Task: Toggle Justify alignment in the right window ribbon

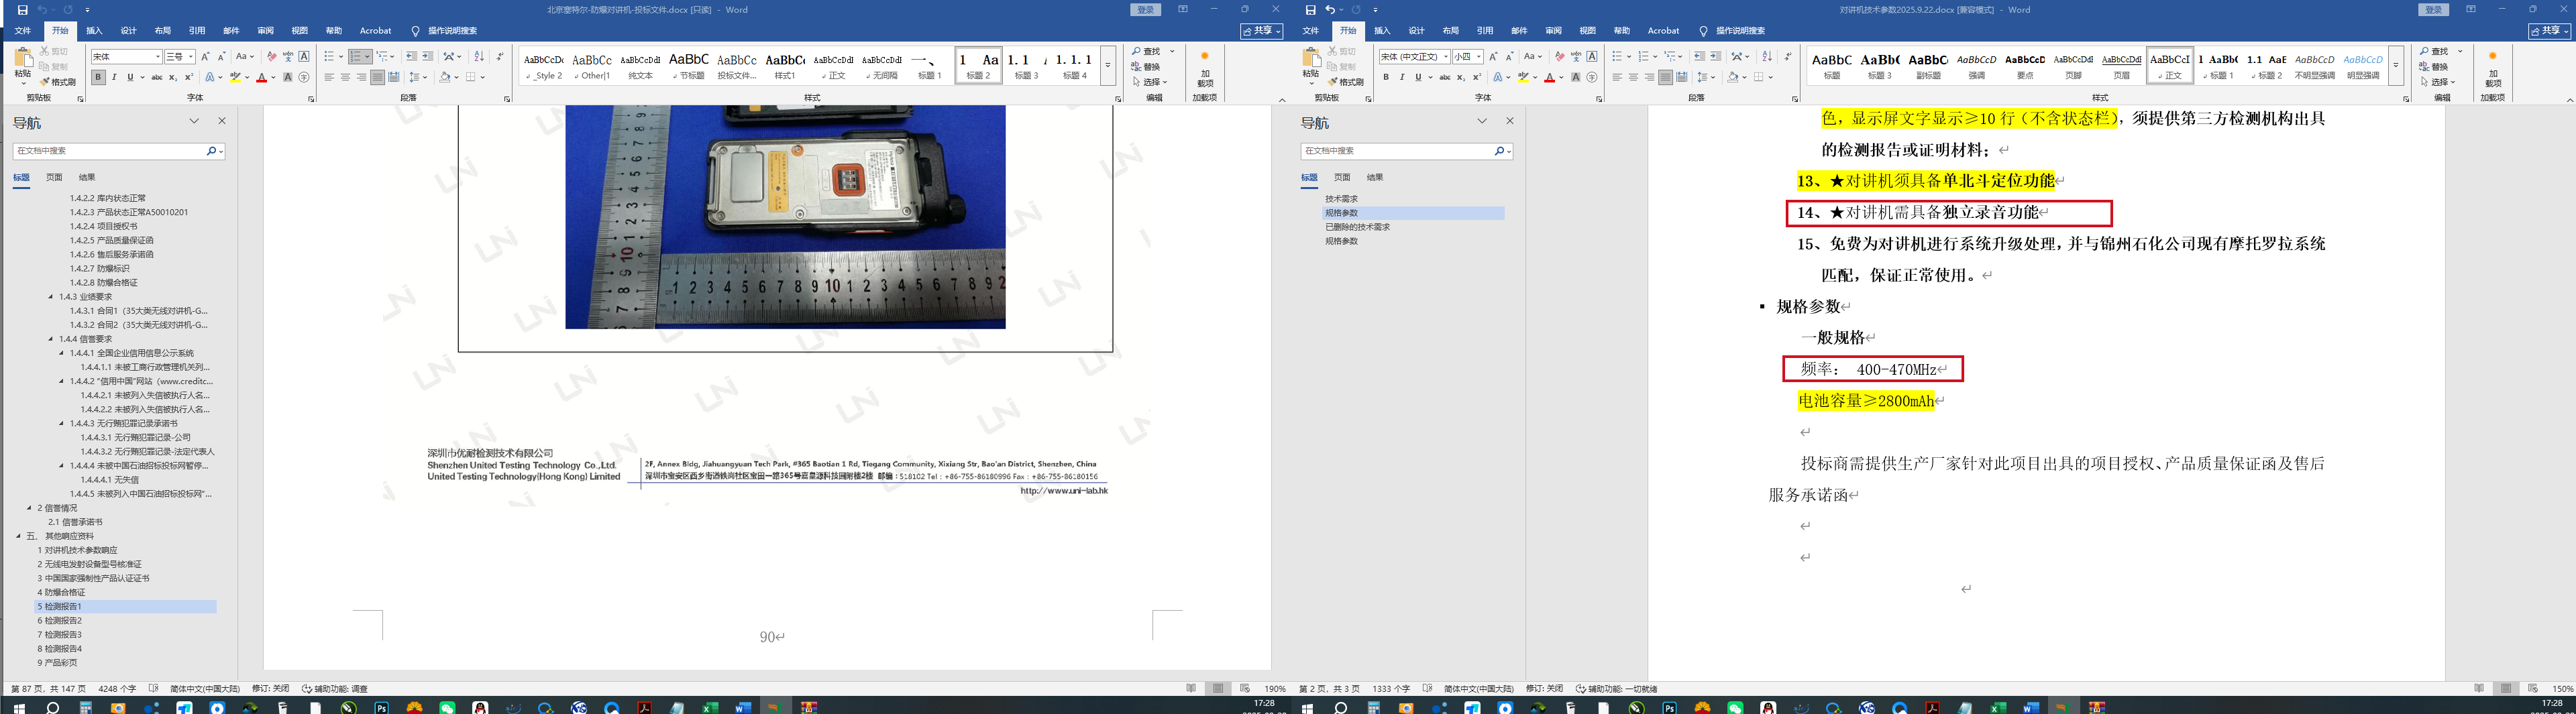Action: tap(1665, 77)
